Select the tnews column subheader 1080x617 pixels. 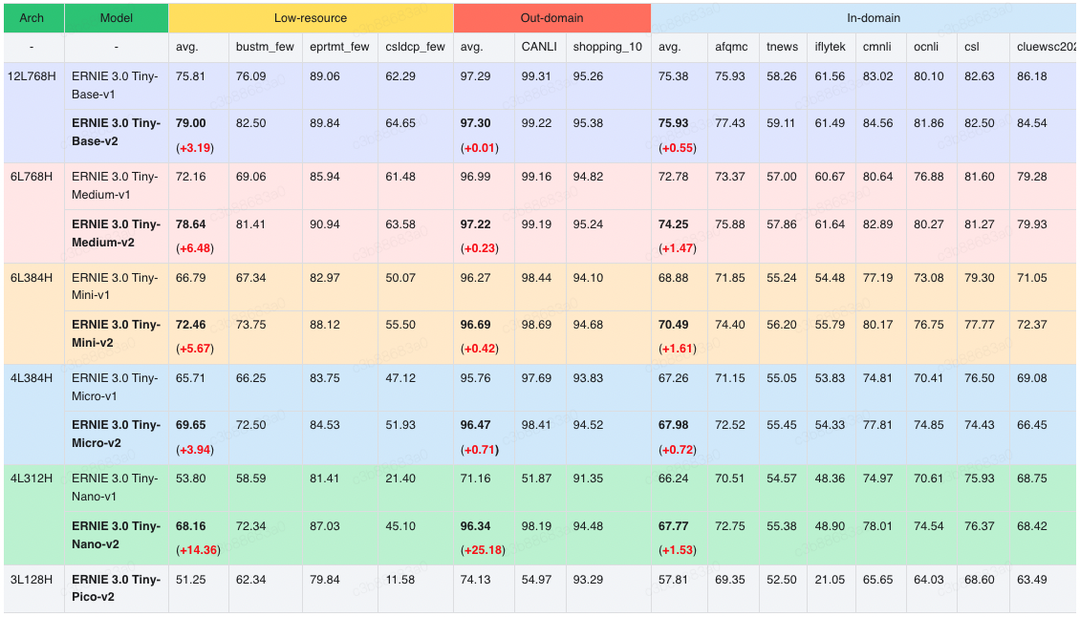tap(782, 47)
